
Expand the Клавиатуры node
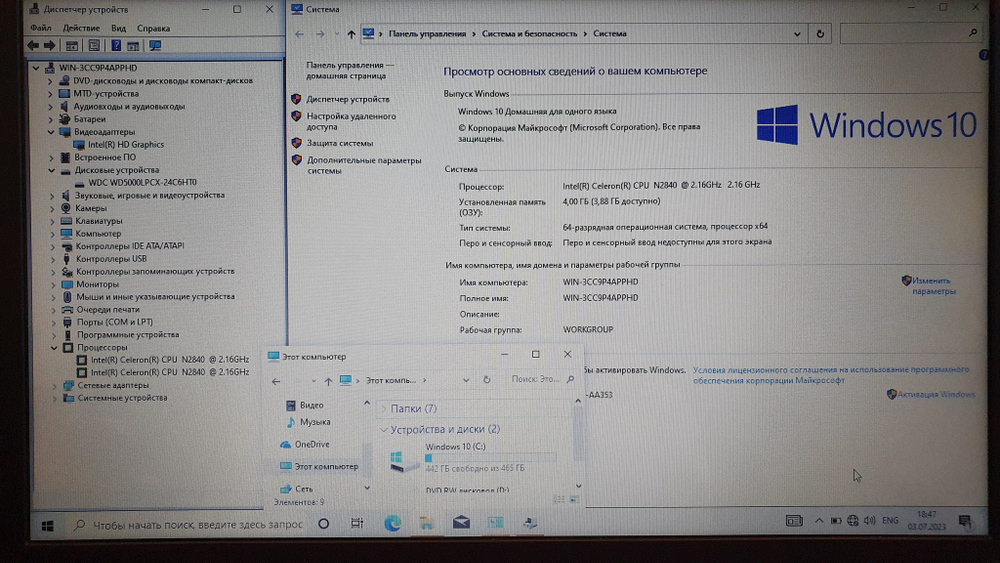(x=52, y=221)
